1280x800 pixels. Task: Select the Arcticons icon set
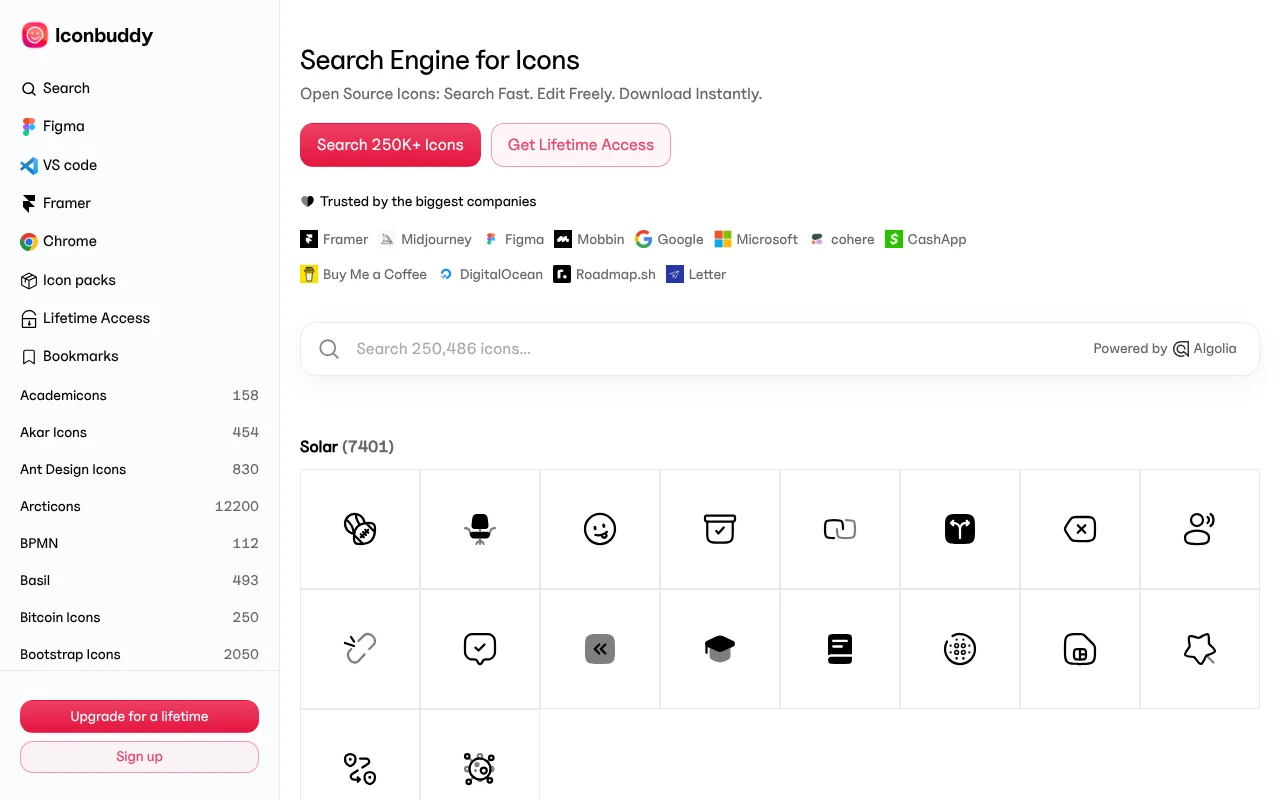point(139,506)
